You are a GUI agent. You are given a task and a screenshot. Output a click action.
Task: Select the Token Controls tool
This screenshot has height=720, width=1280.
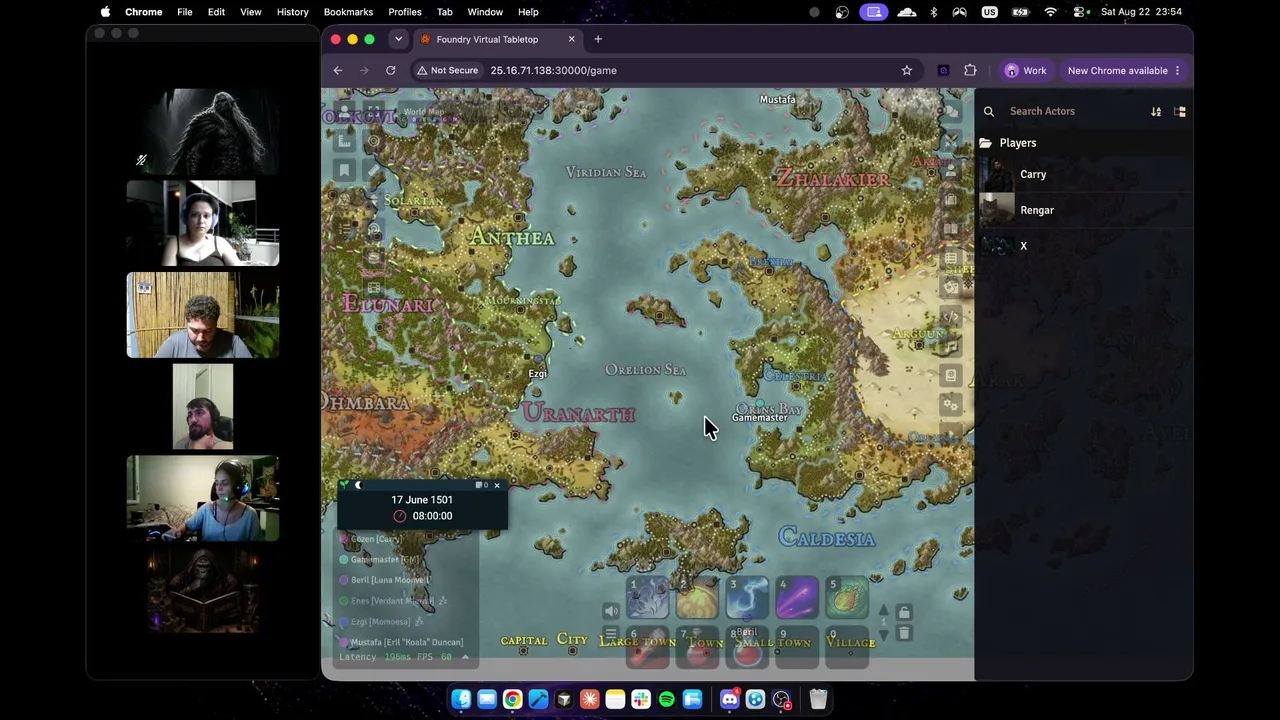click(x=345, y=112)
